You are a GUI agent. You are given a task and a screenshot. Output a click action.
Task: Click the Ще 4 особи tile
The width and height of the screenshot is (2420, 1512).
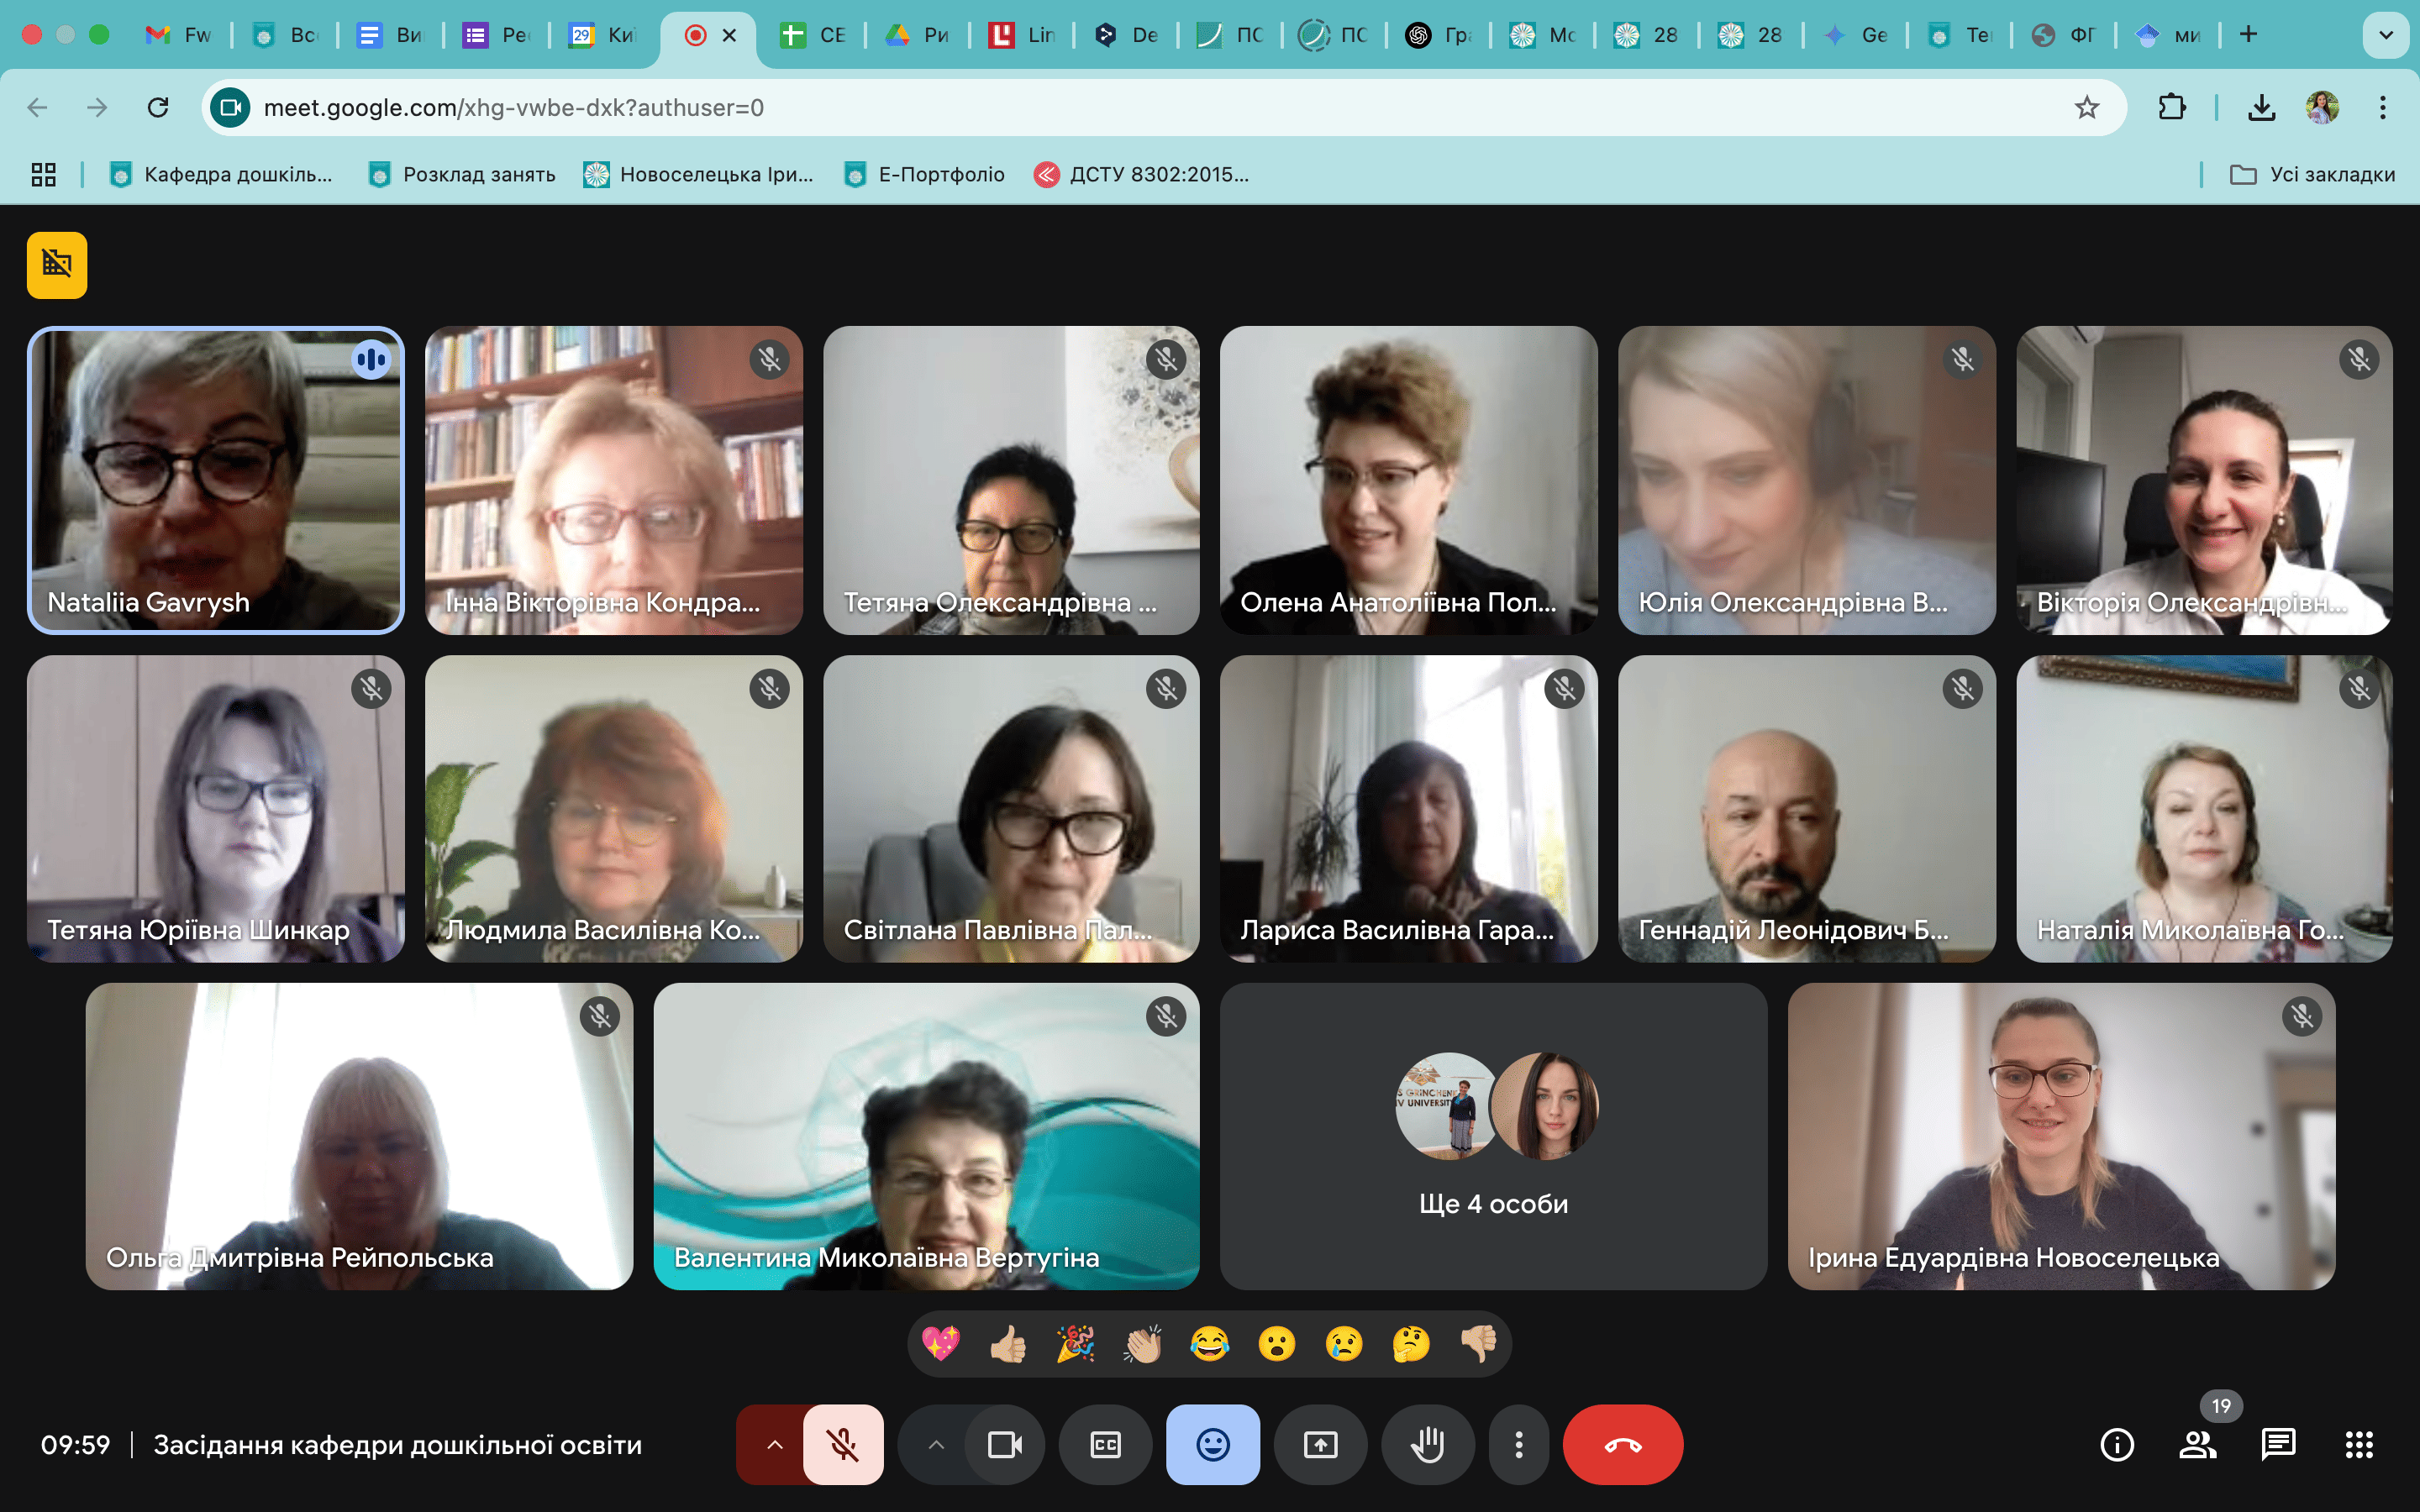pyautogui.click(x=1493, y=1136)
